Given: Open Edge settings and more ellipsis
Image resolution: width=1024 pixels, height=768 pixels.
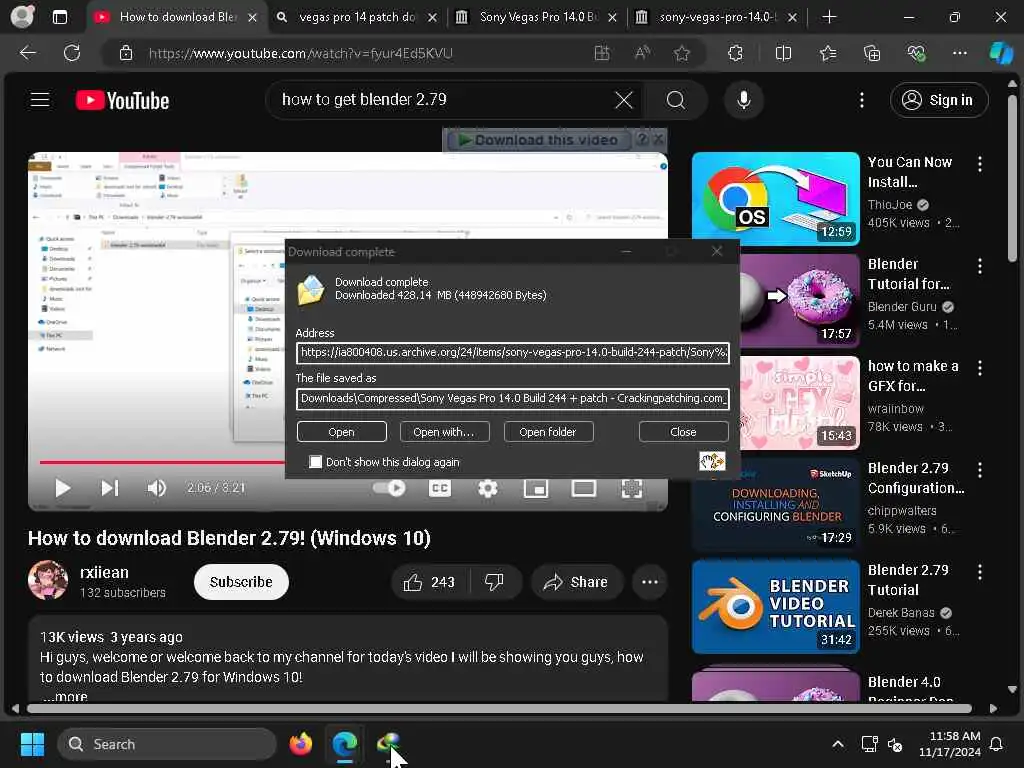Looking at the screenshot, I should tap(959, 53).
